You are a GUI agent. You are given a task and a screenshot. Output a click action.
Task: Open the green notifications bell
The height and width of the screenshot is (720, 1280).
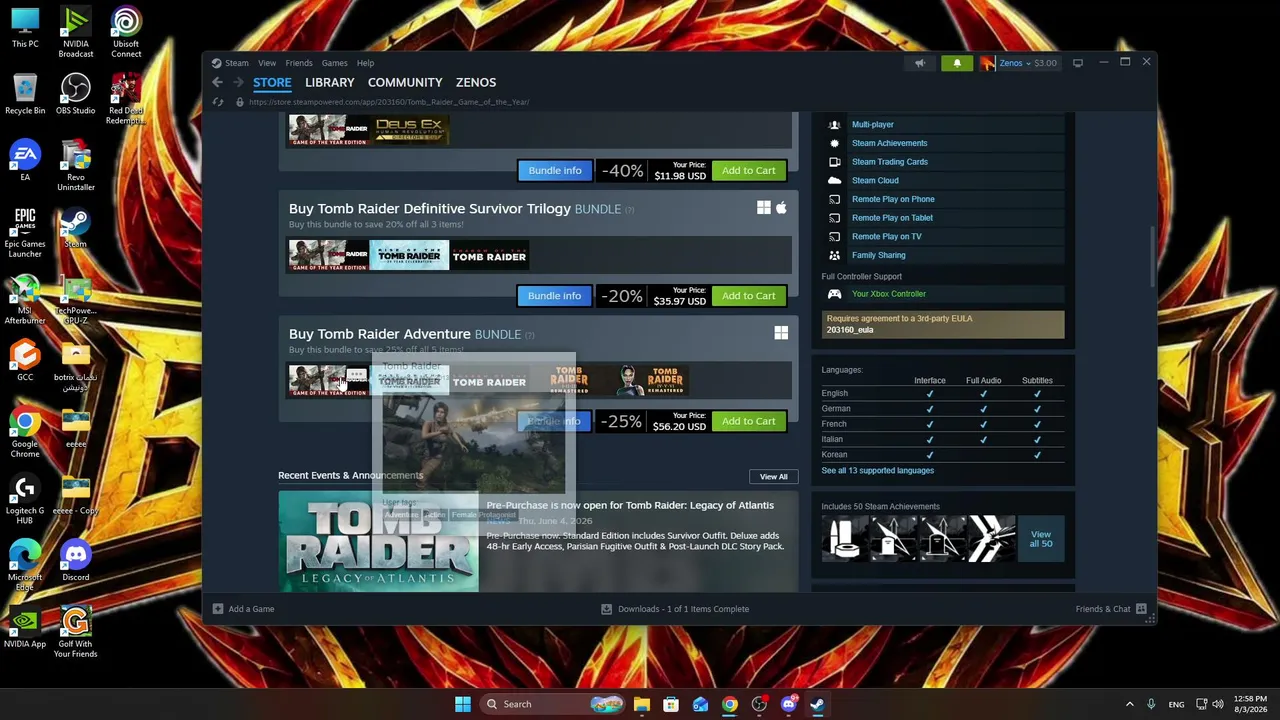[x=957, y=63]
